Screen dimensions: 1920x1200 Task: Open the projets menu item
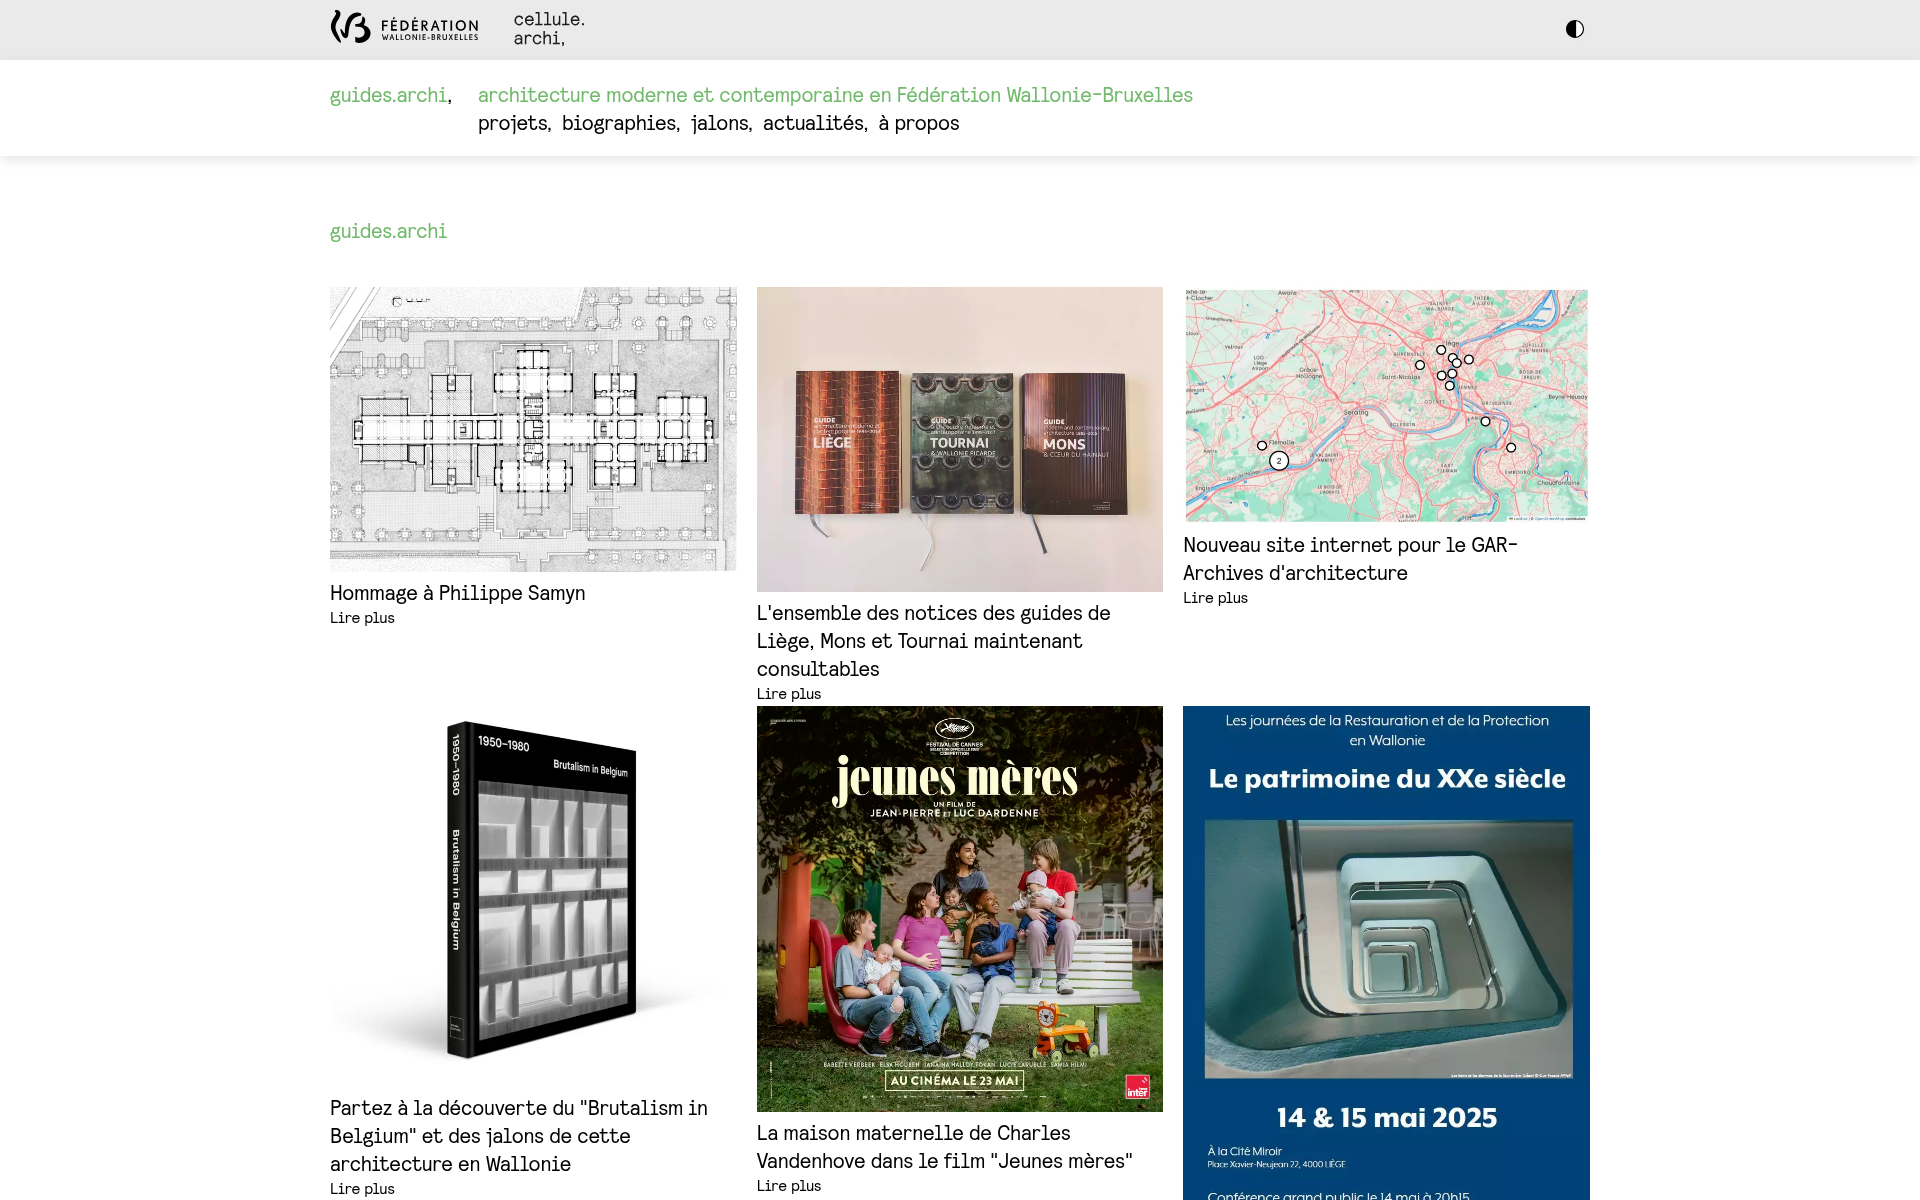(513, 123)
